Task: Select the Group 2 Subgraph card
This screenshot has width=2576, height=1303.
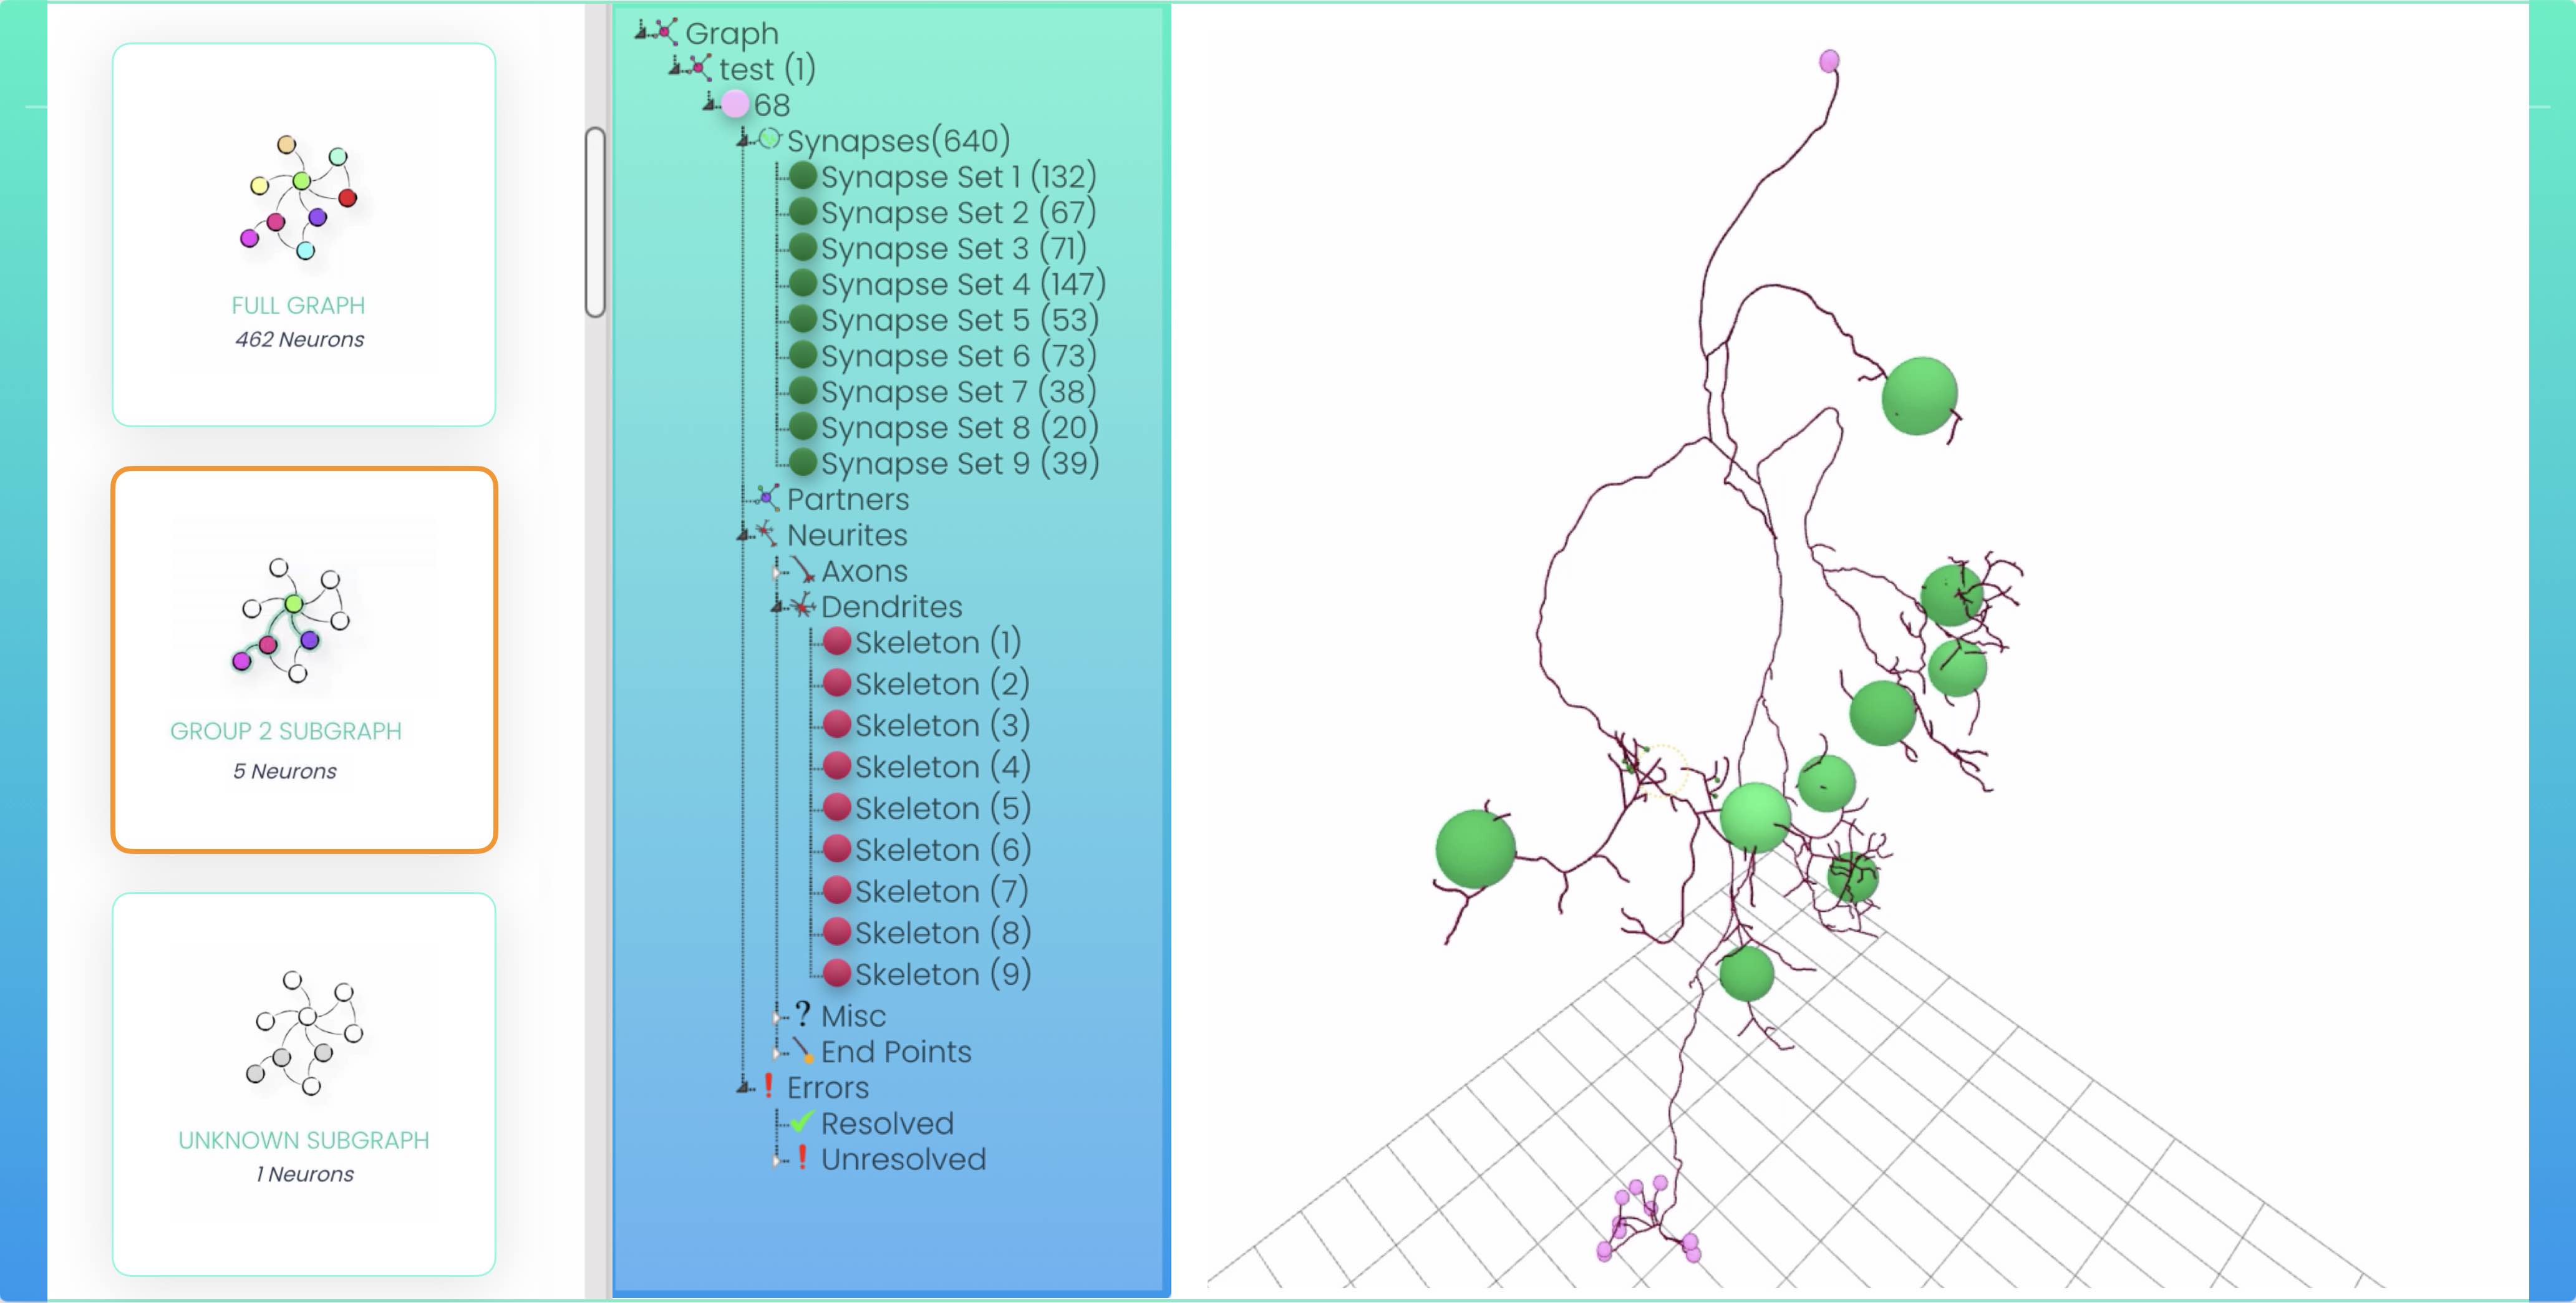Action: click(304, 660)
